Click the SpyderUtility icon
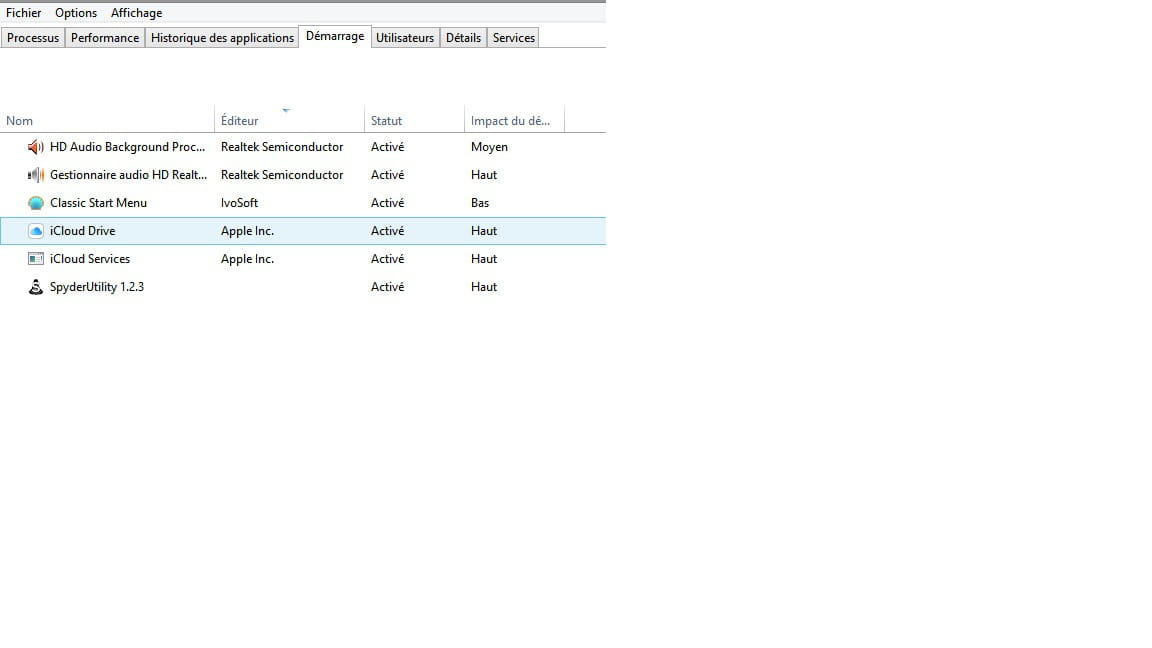1152x648 pixels. click(x=35, y=287)
